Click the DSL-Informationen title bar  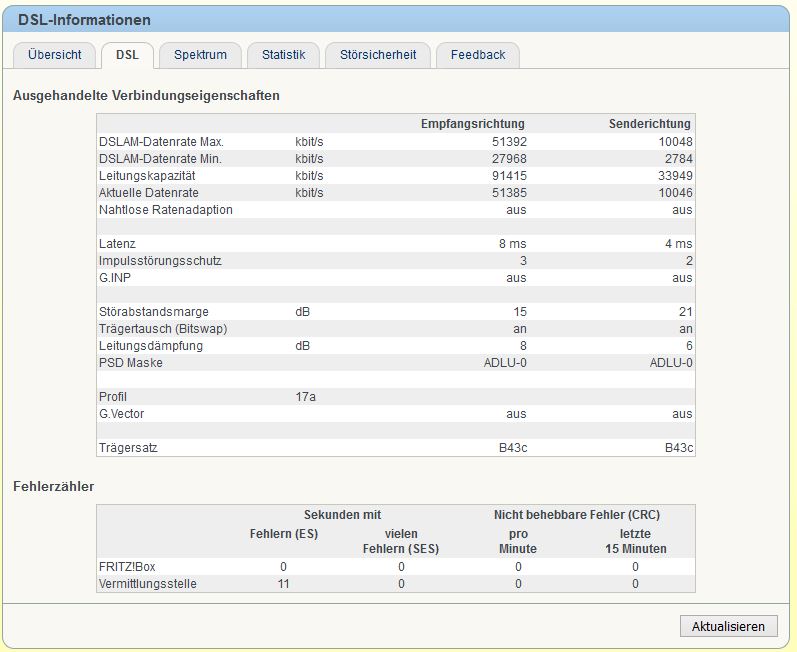pyautogui.click(x=396, y=20)
